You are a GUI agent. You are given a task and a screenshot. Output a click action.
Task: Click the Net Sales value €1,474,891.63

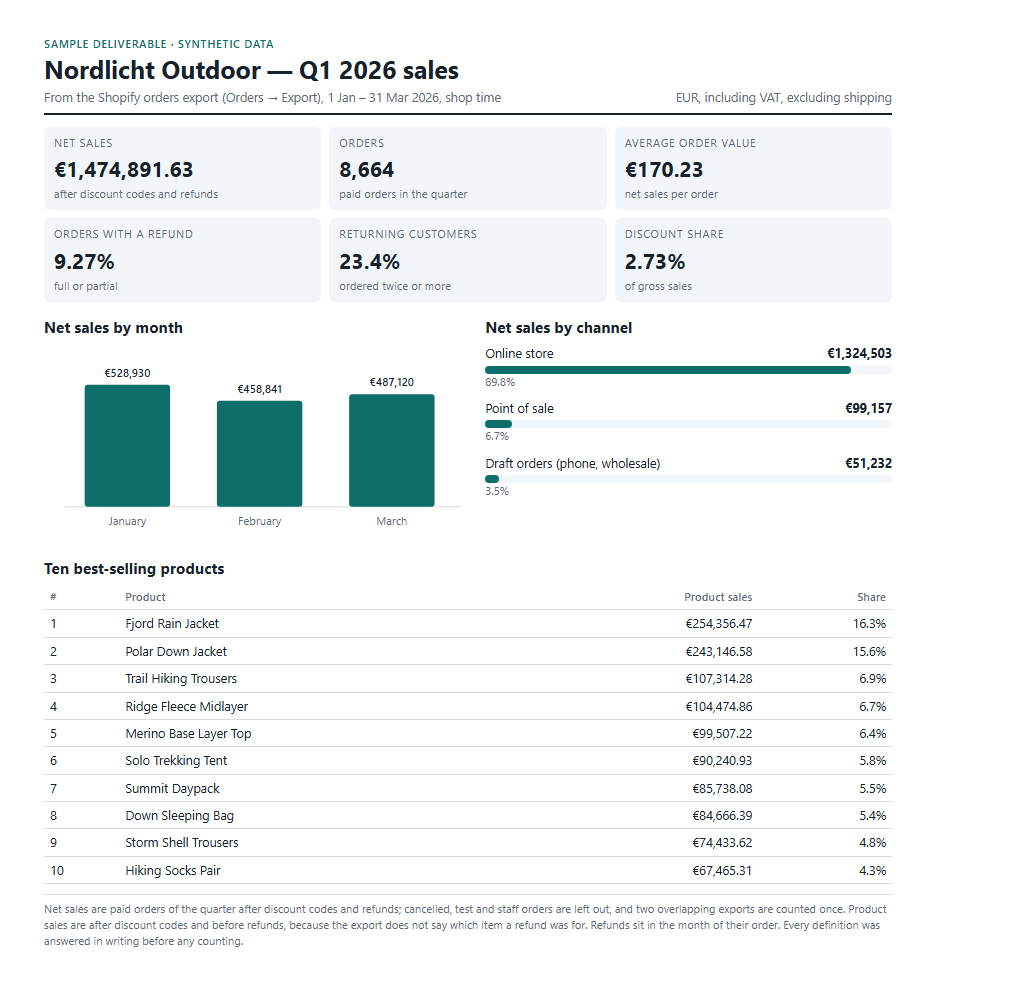point(123,170)
